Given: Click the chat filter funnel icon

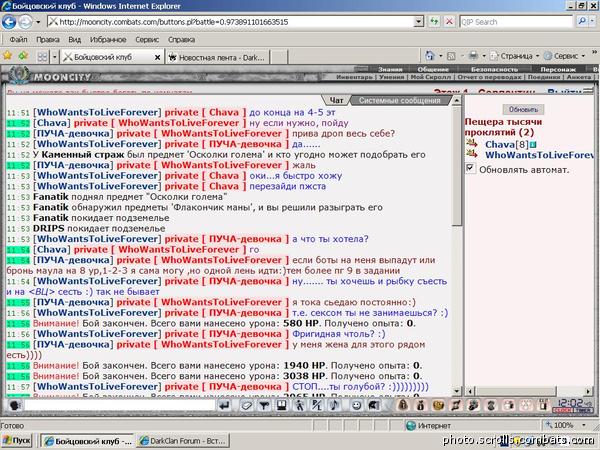Looking at the screenshot, I should point(264,405).
